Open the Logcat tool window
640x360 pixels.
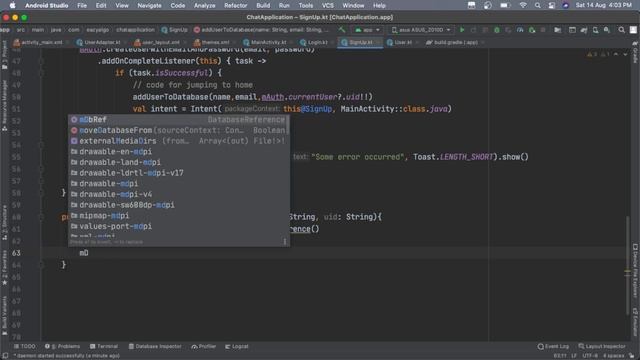(237, 346)
